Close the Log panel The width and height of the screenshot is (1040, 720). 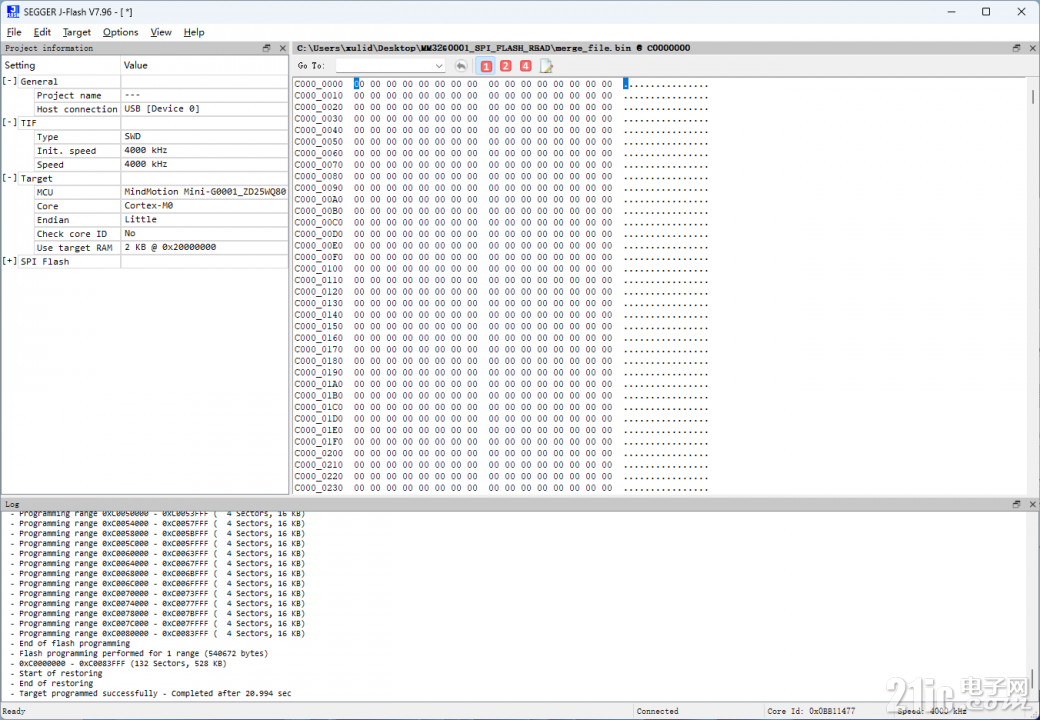[1032, 504]
